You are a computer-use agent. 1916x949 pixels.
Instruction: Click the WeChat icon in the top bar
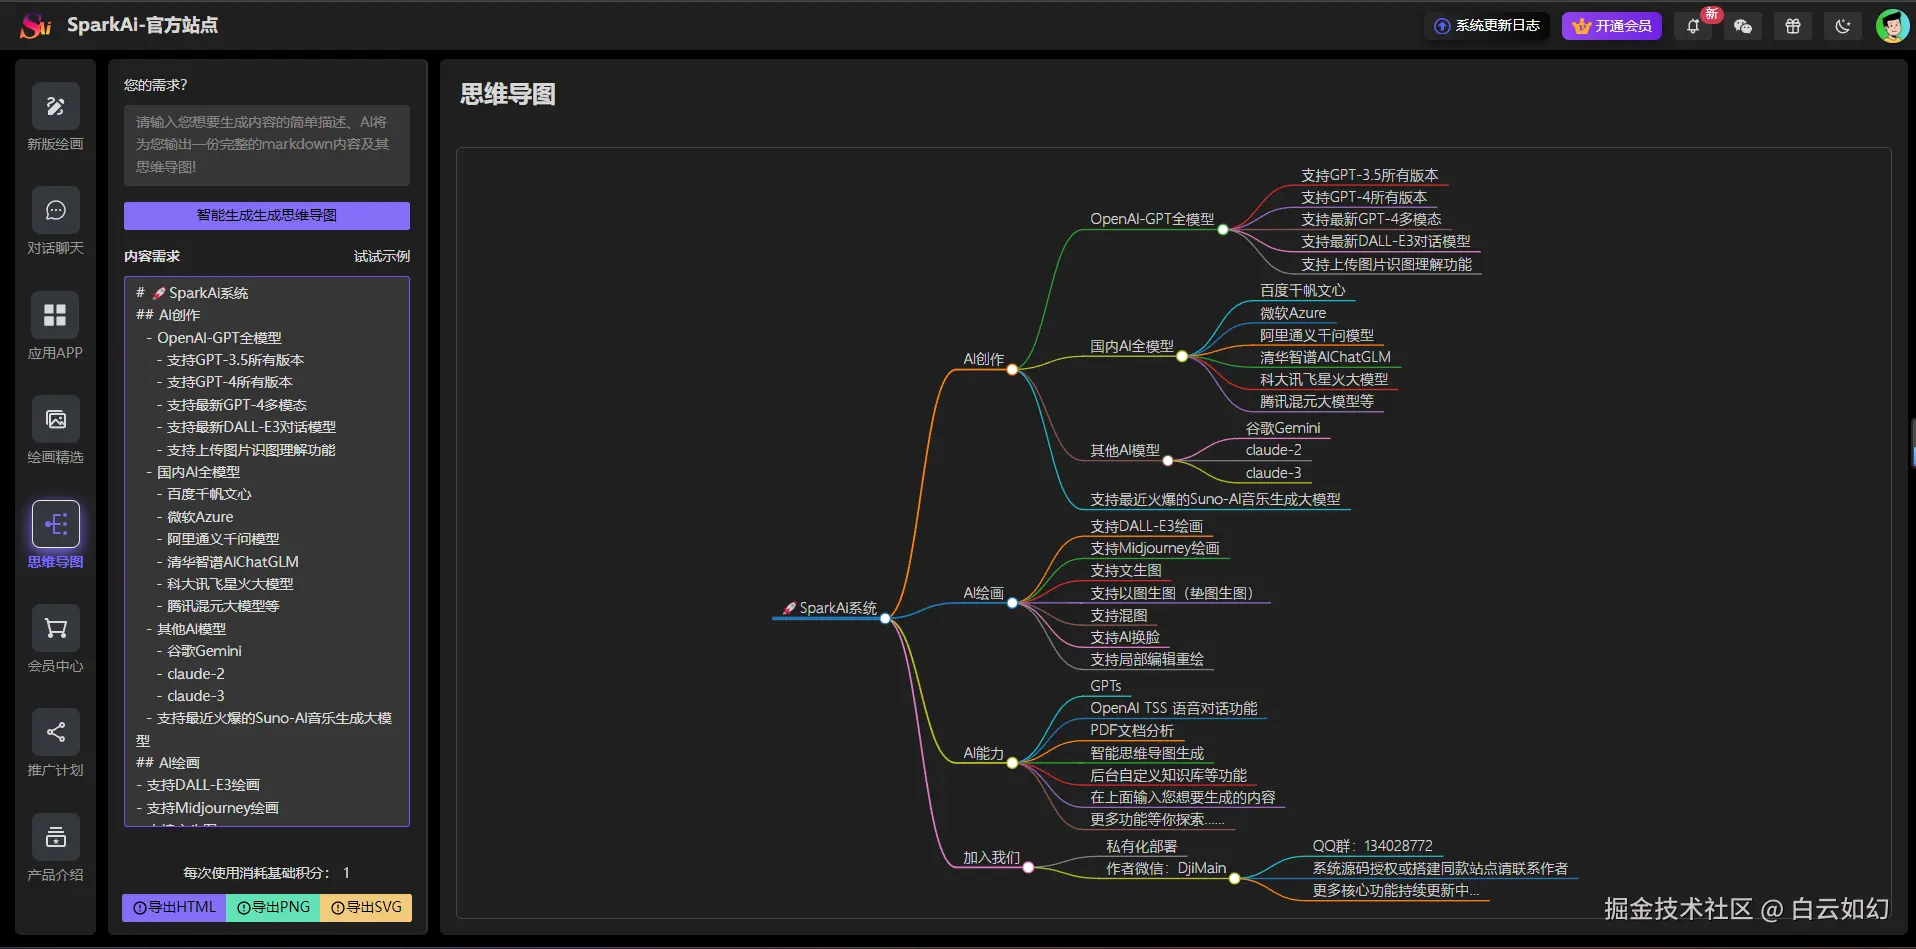coord(1744,26)
